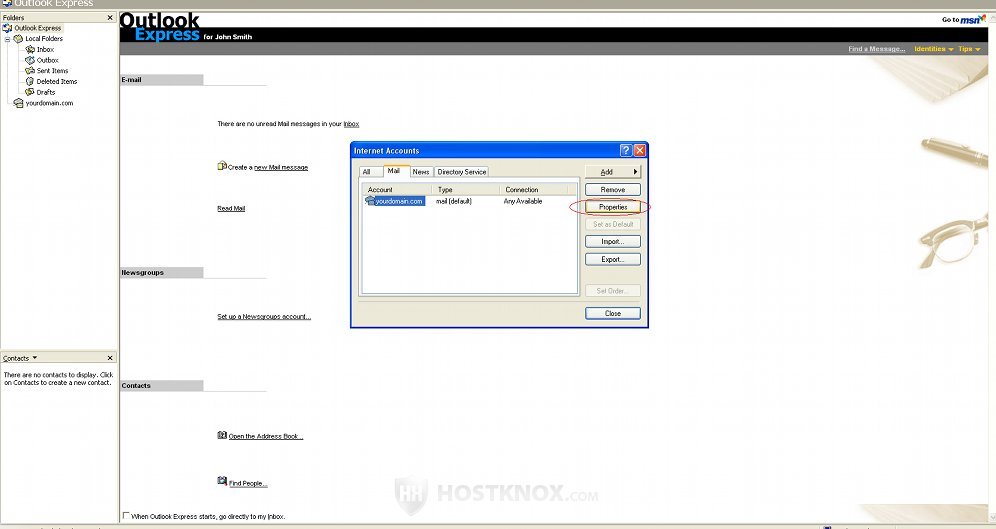Click the Local Folders icon
The width and height of the screenshot is (996, 529).
pos(18,38)
